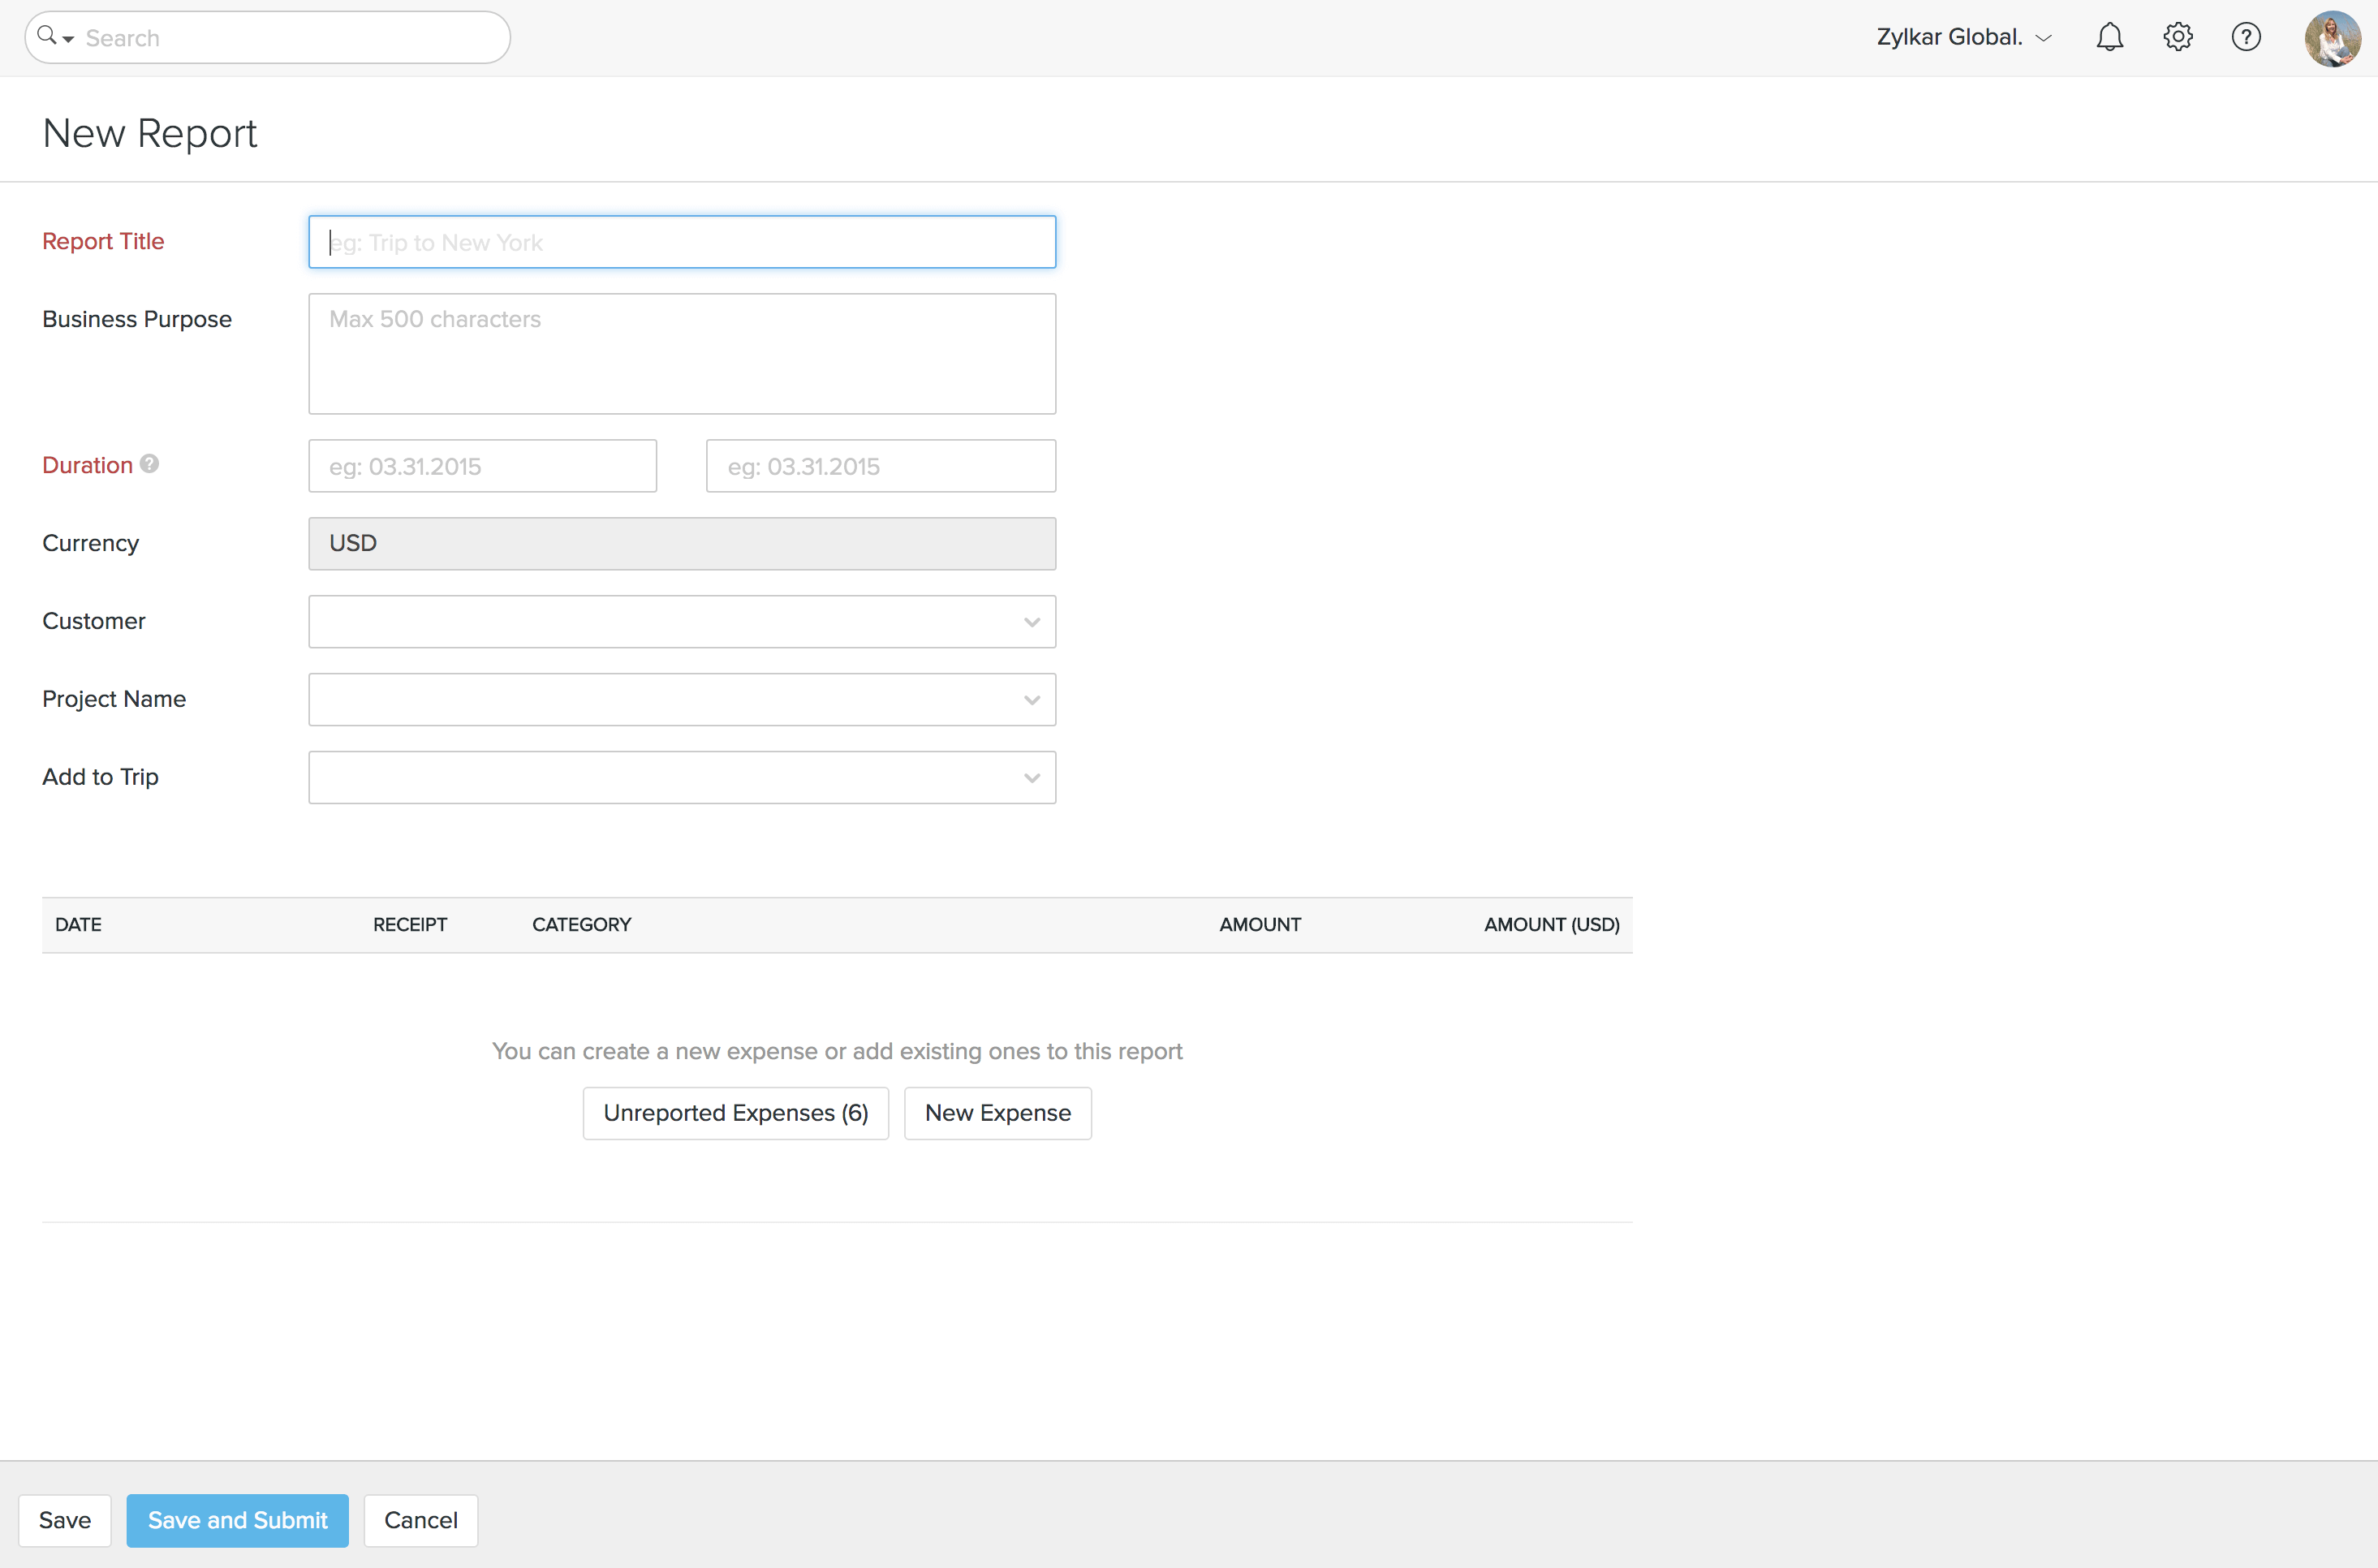Cancel the new report
Viewport: 2378px width, 1568px height.
[420, 1520]
